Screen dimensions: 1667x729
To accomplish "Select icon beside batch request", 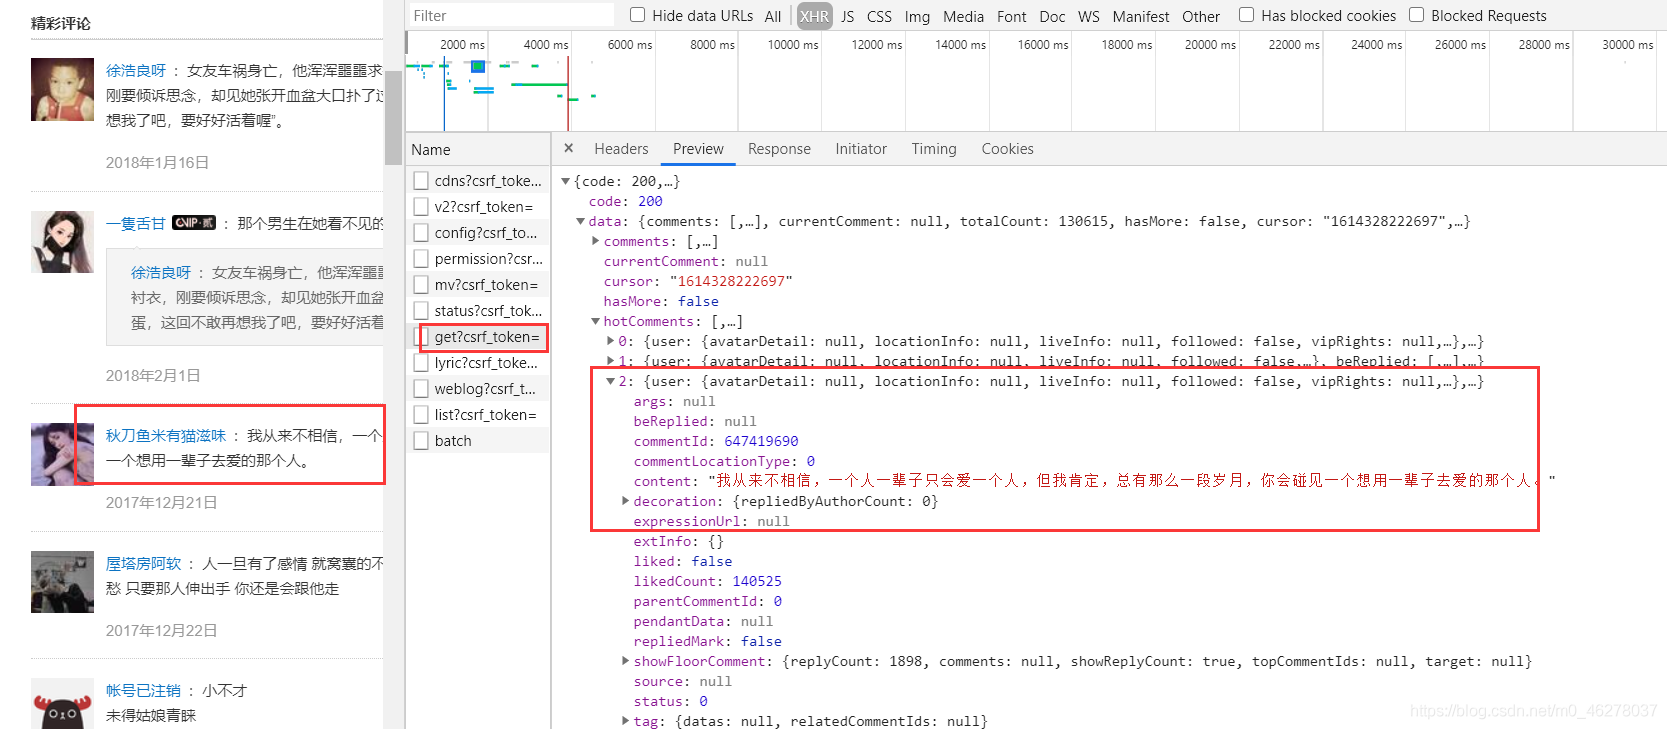I will [x=421, y=441].
